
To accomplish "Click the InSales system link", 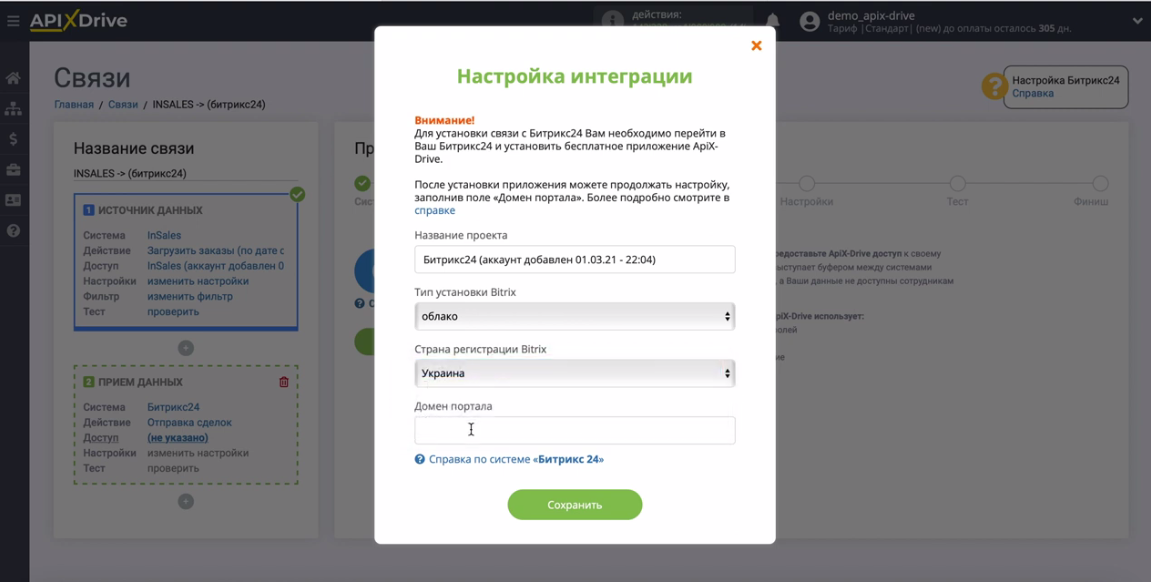I will pyautogui.click(x=164, y=236).
